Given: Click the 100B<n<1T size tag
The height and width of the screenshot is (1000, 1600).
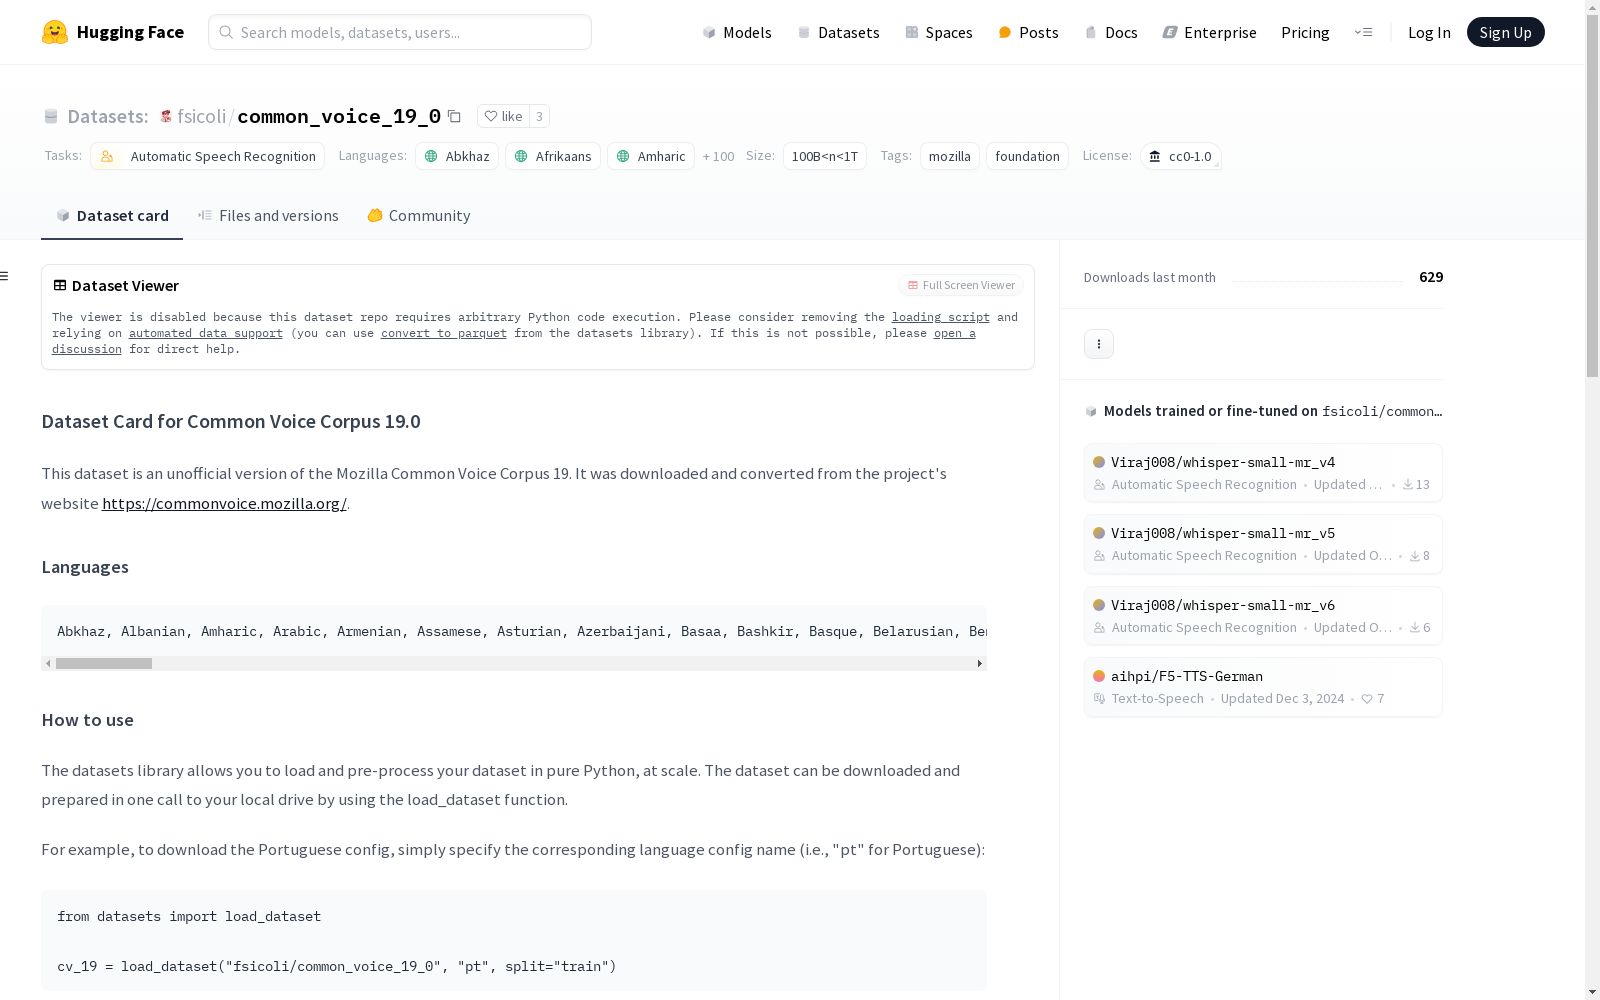Looking at the screenshot, I should [x=825, y=156].
